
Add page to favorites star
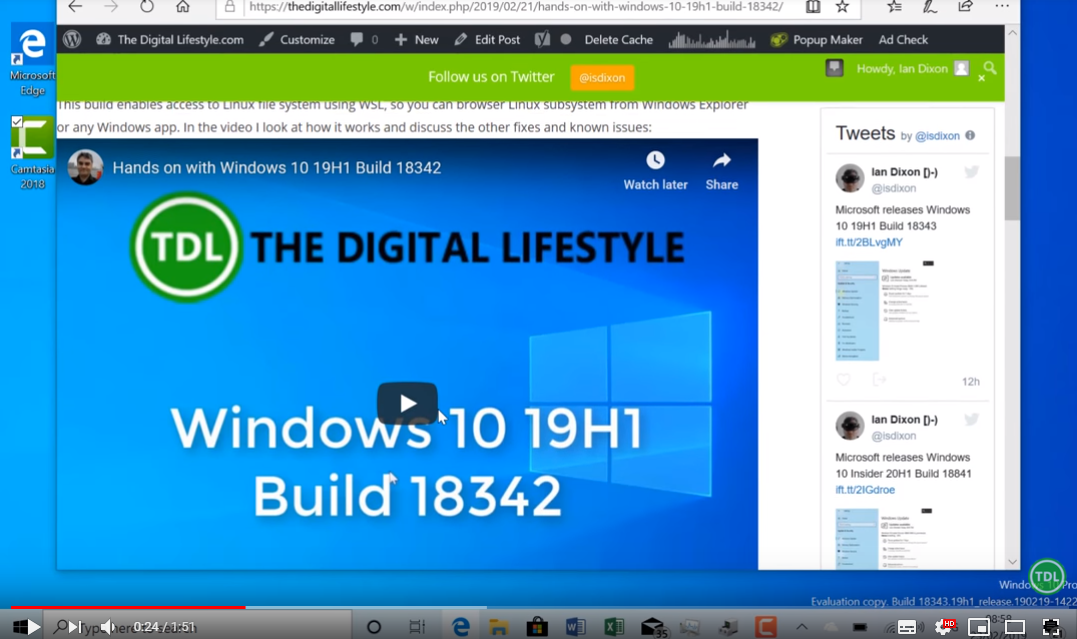click(842, 7)
